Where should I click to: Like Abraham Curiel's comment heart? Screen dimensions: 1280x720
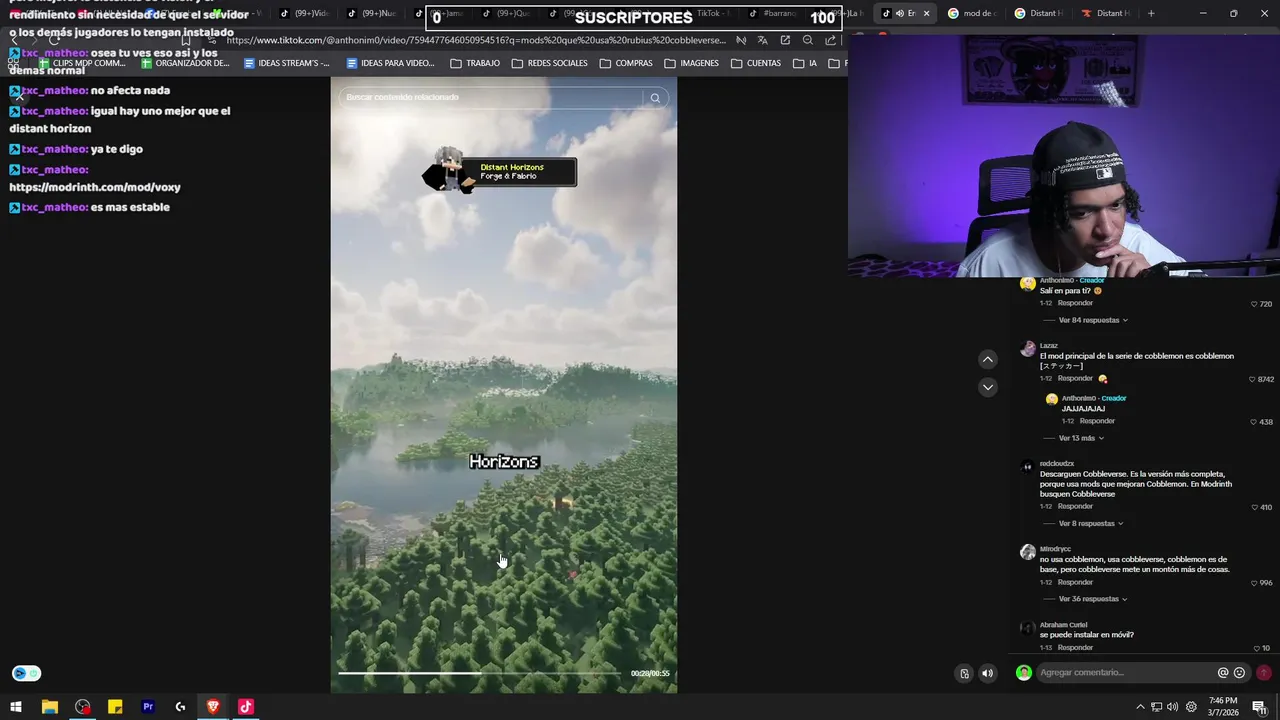[1256, 648]
